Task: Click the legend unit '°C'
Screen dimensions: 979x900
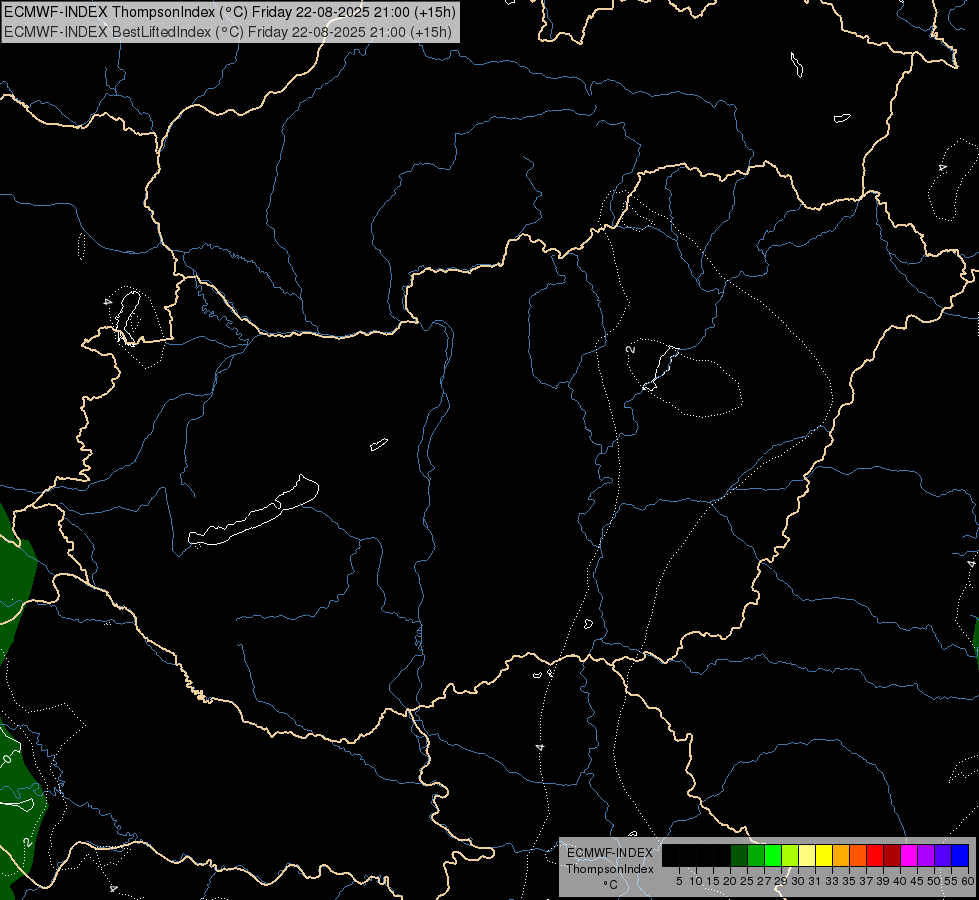Action: pos(610,884)
